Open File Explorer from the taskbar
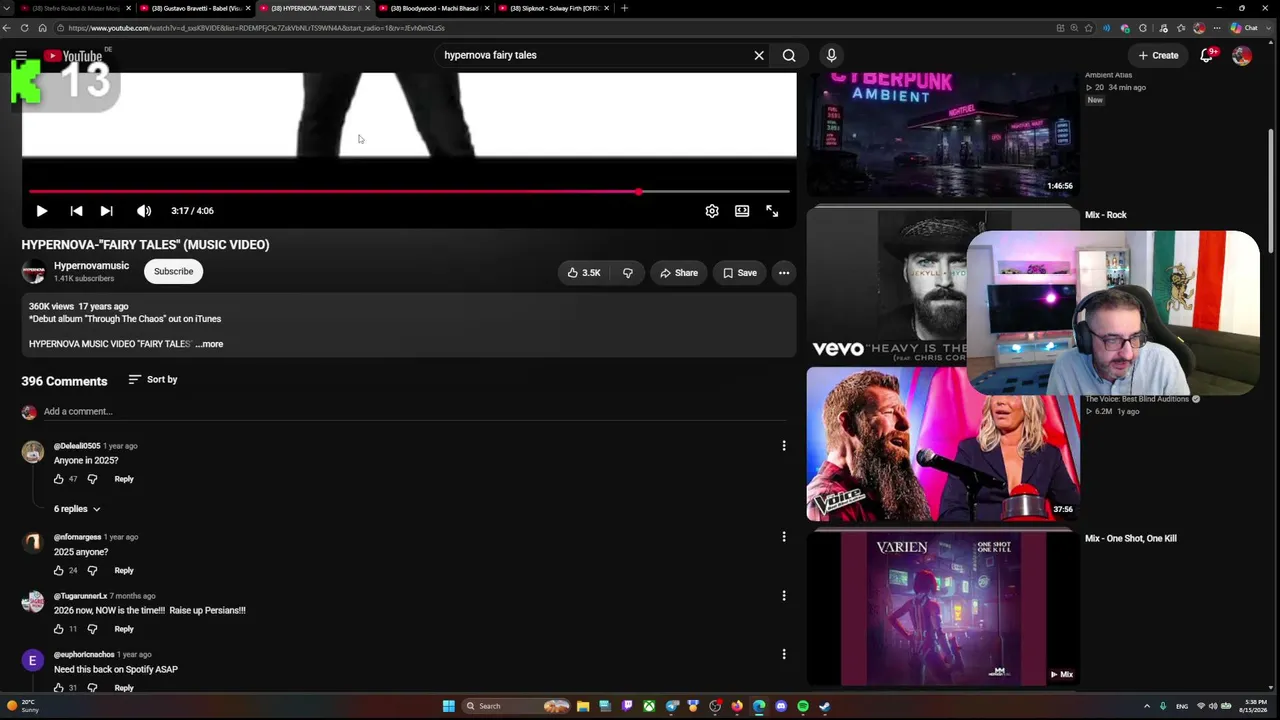 pos(583,706)
